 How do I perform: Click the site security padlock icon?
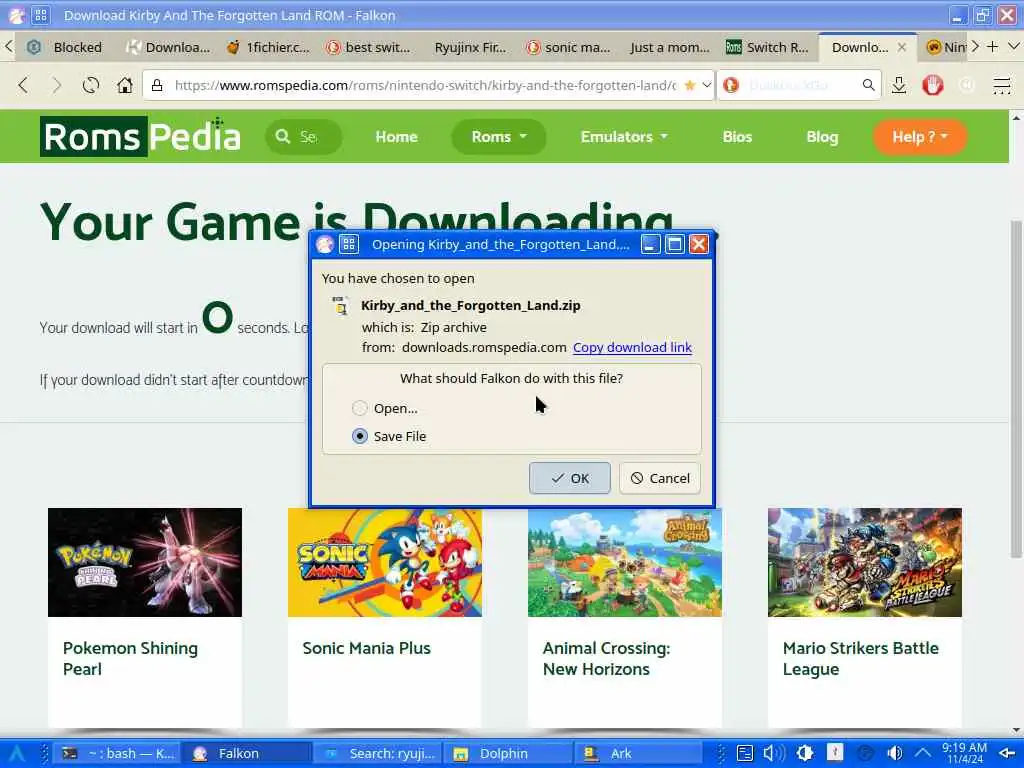point(157,85)
